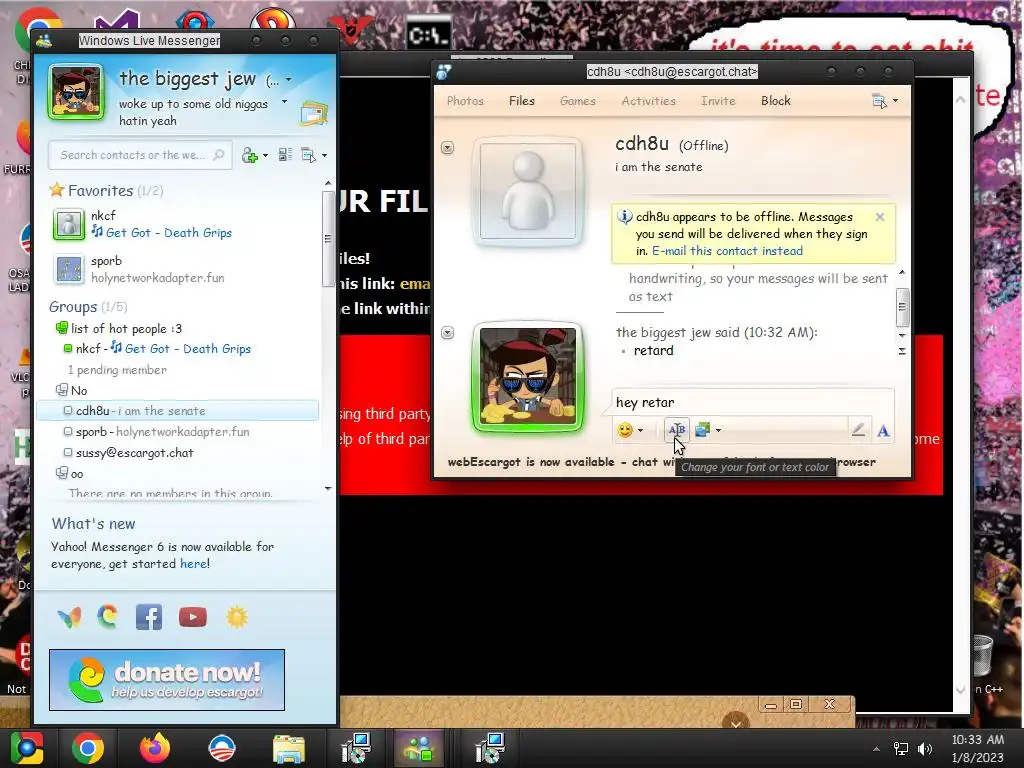Click chat history scroll down arrow
This screenshot has height=768, width=1024.
[902, 335]
